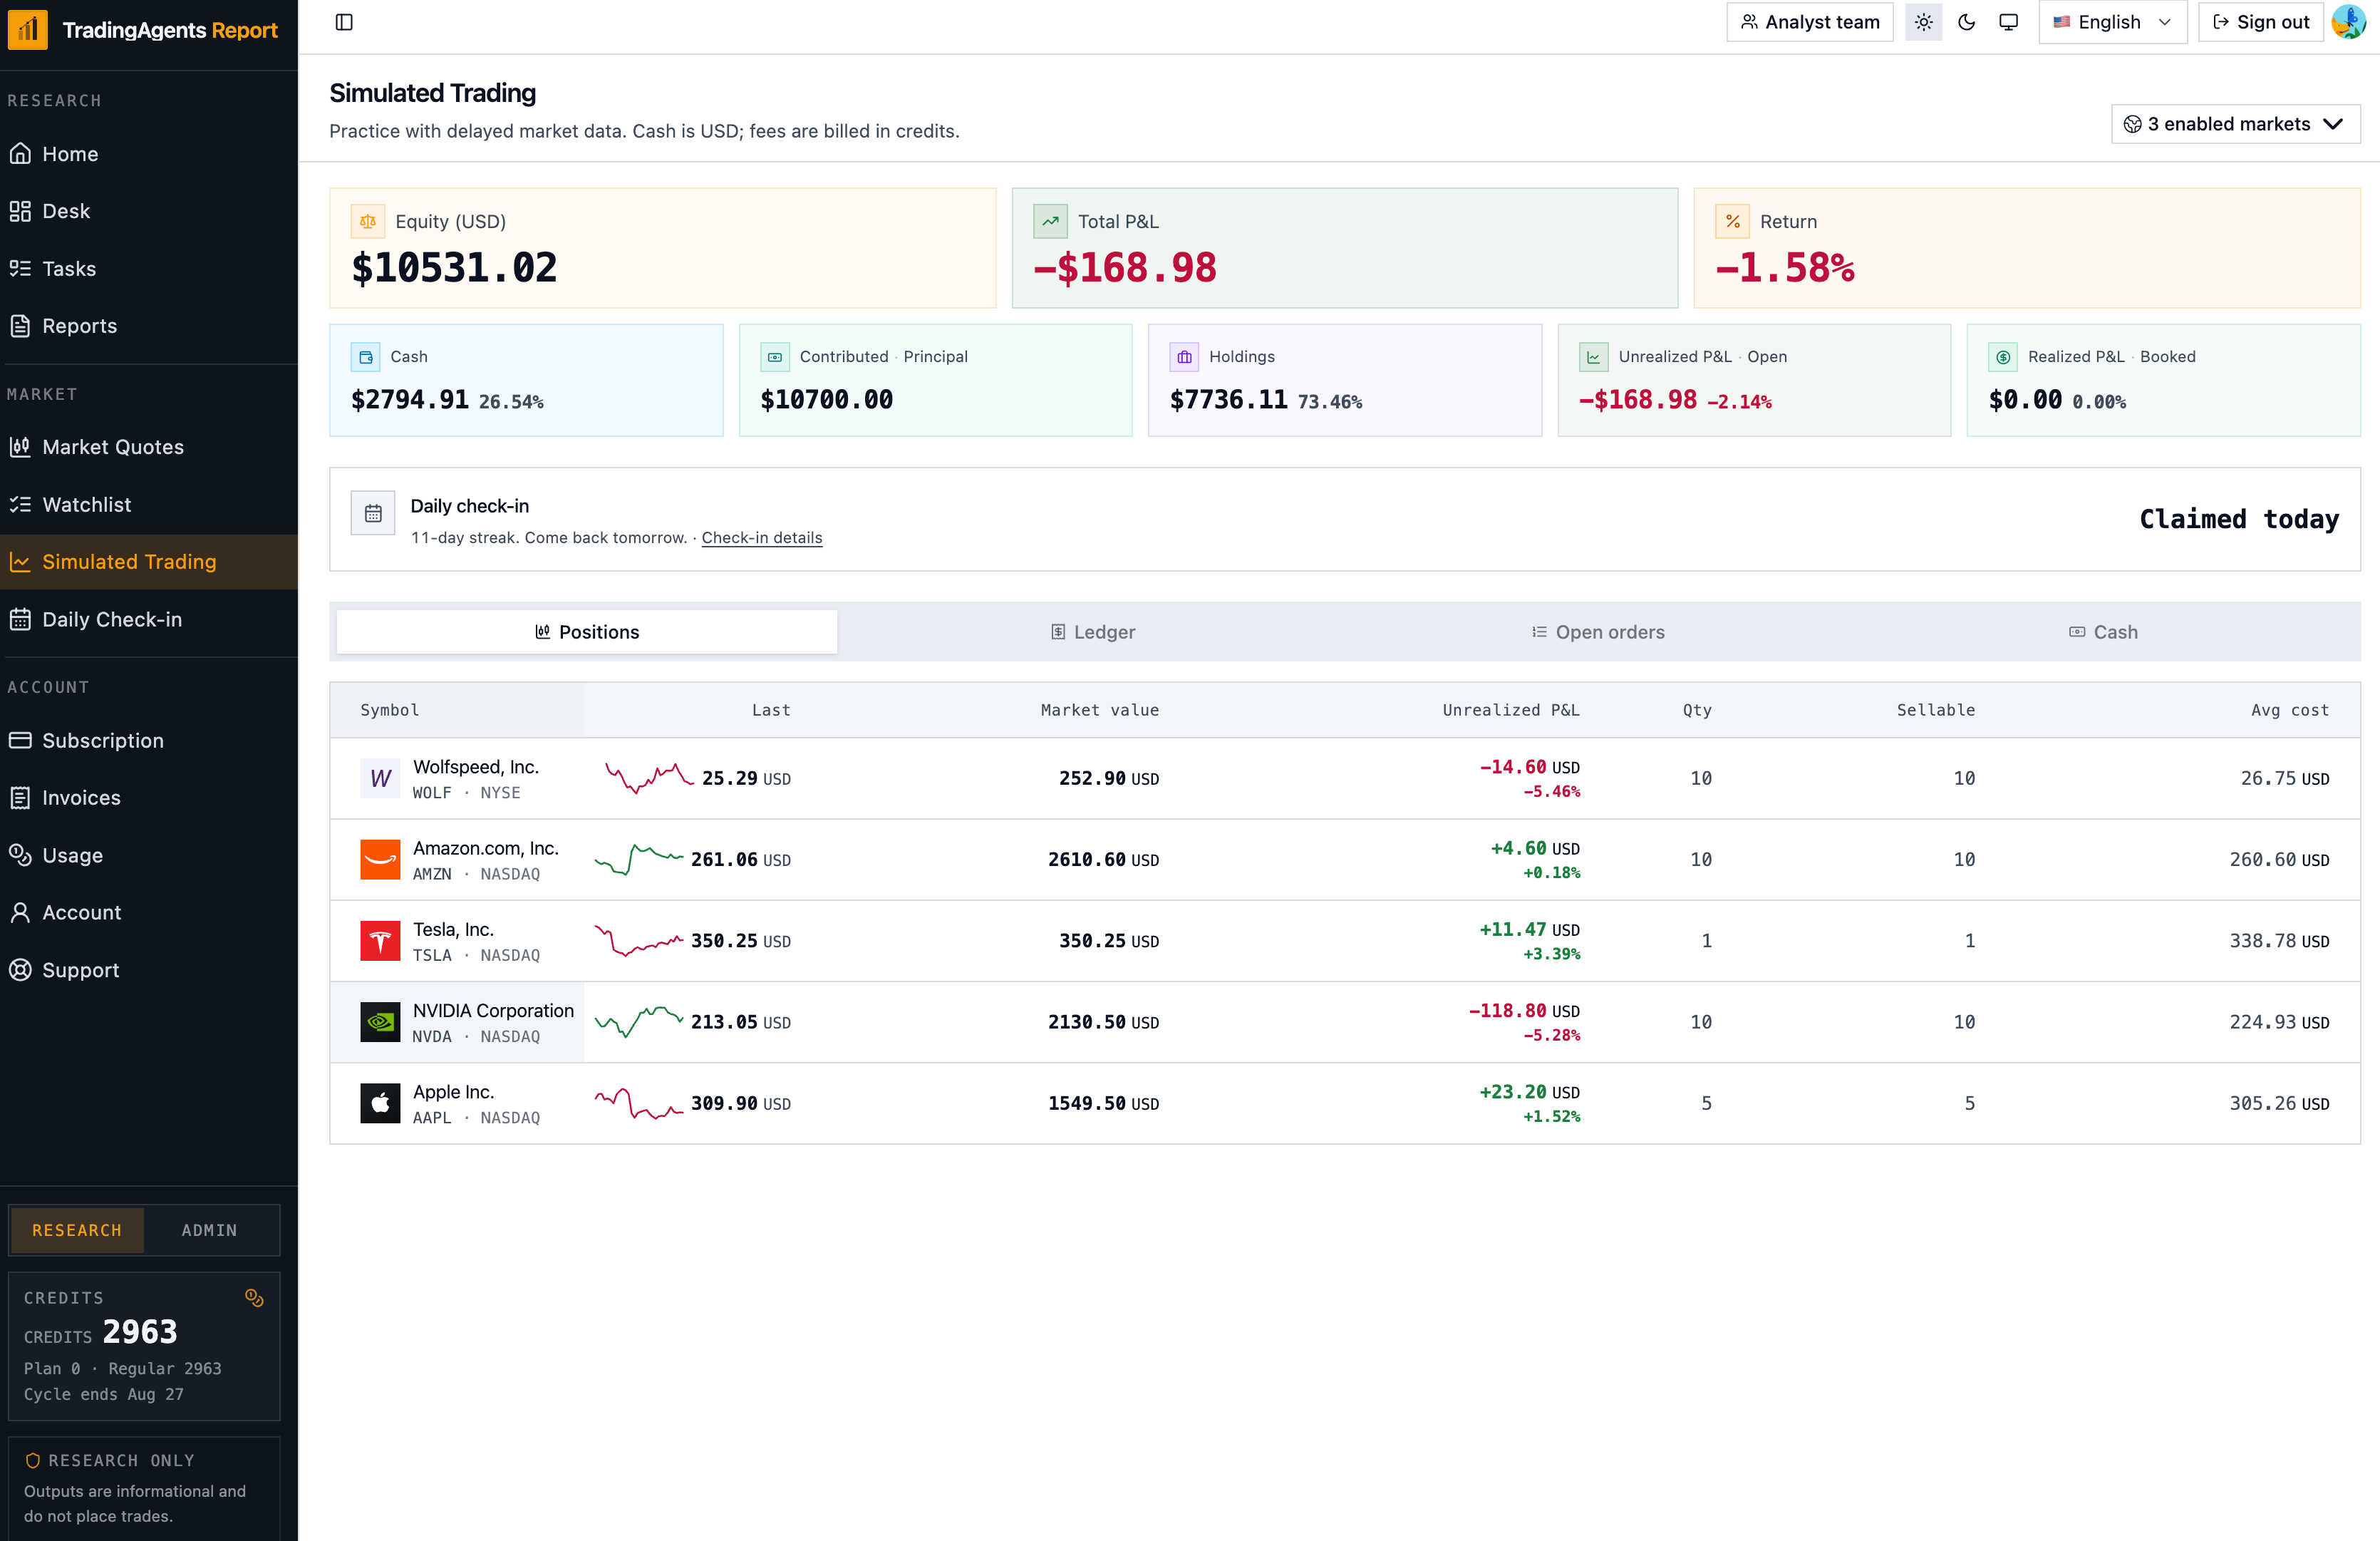Expand the 3 enabled markets dropdown

pos(2235,124)
